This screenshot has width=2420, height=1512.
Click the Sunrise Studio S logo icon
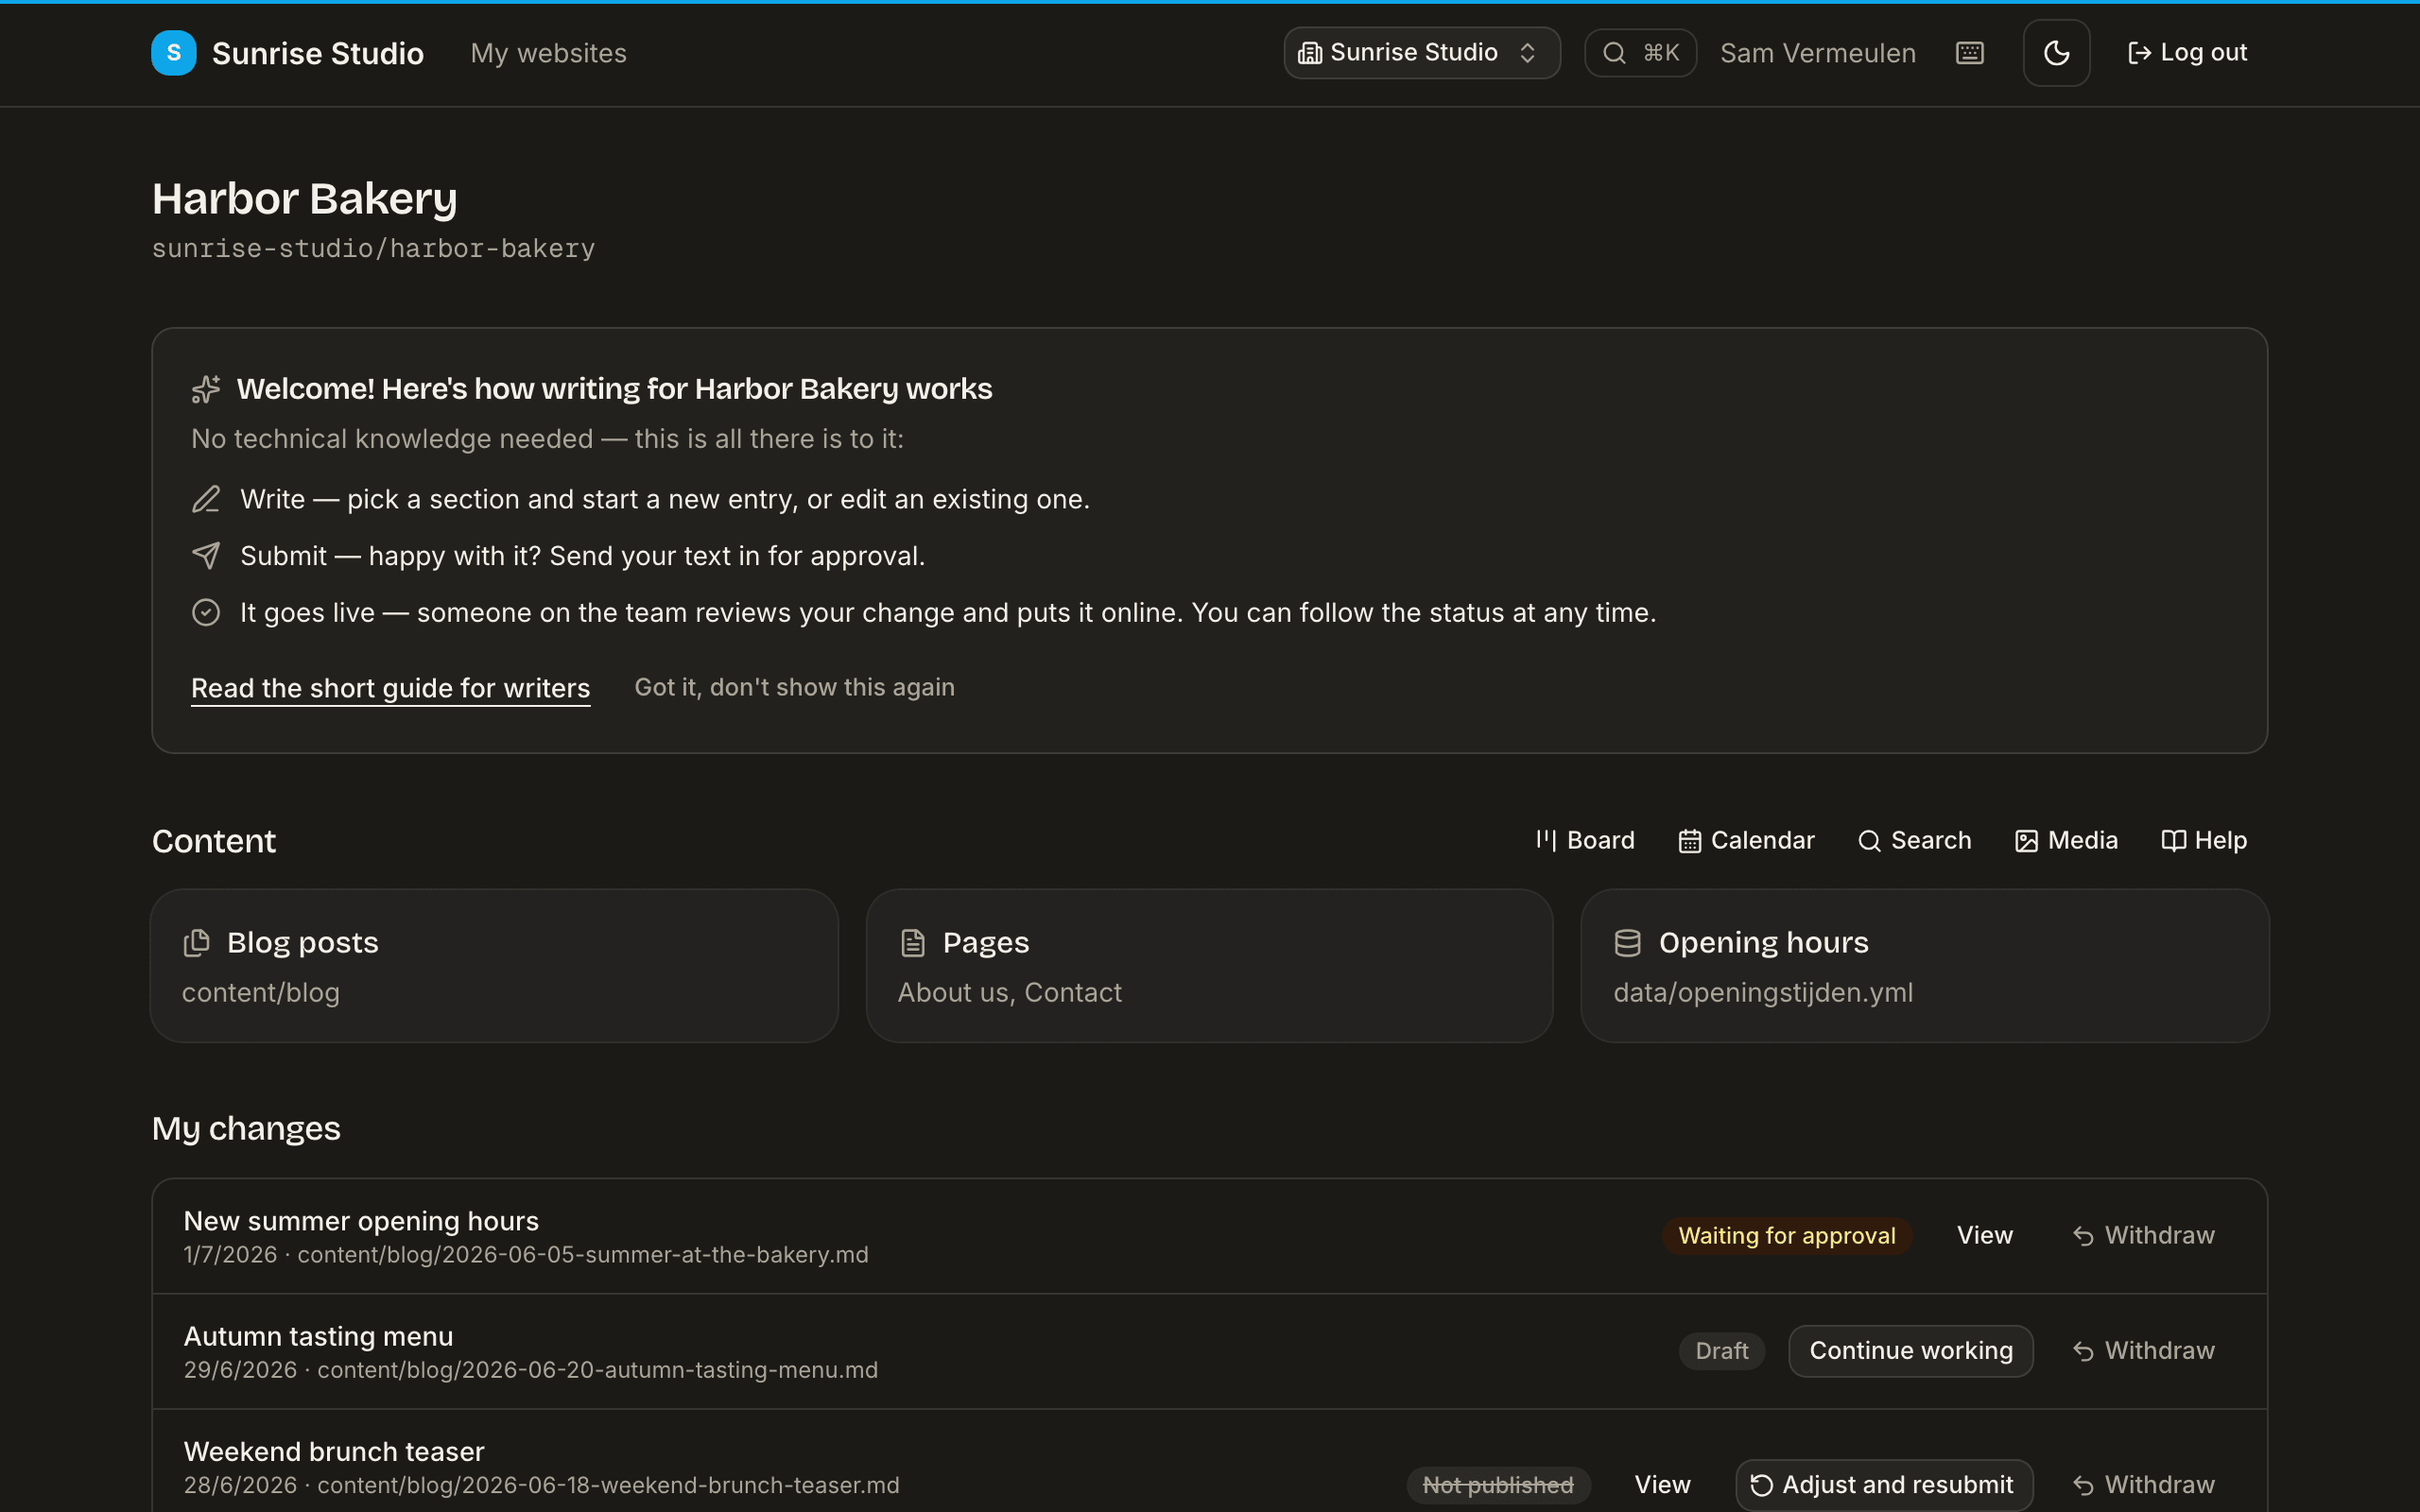[x=173, y=52]
